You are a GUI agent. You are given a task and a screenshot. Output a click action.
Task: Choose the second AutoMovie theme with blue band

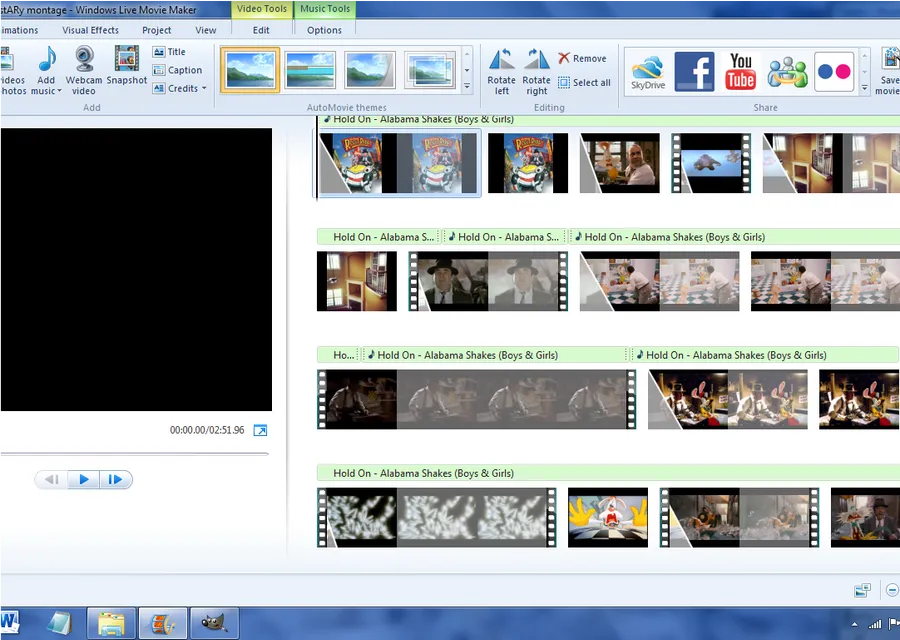[x=310, y=70]
